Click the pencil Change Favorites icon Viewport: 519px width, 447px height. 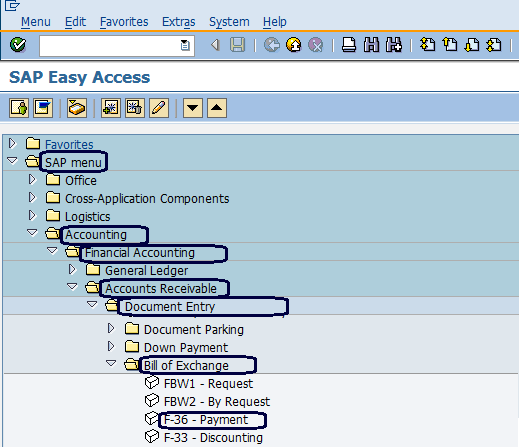[x=159, y=108]
